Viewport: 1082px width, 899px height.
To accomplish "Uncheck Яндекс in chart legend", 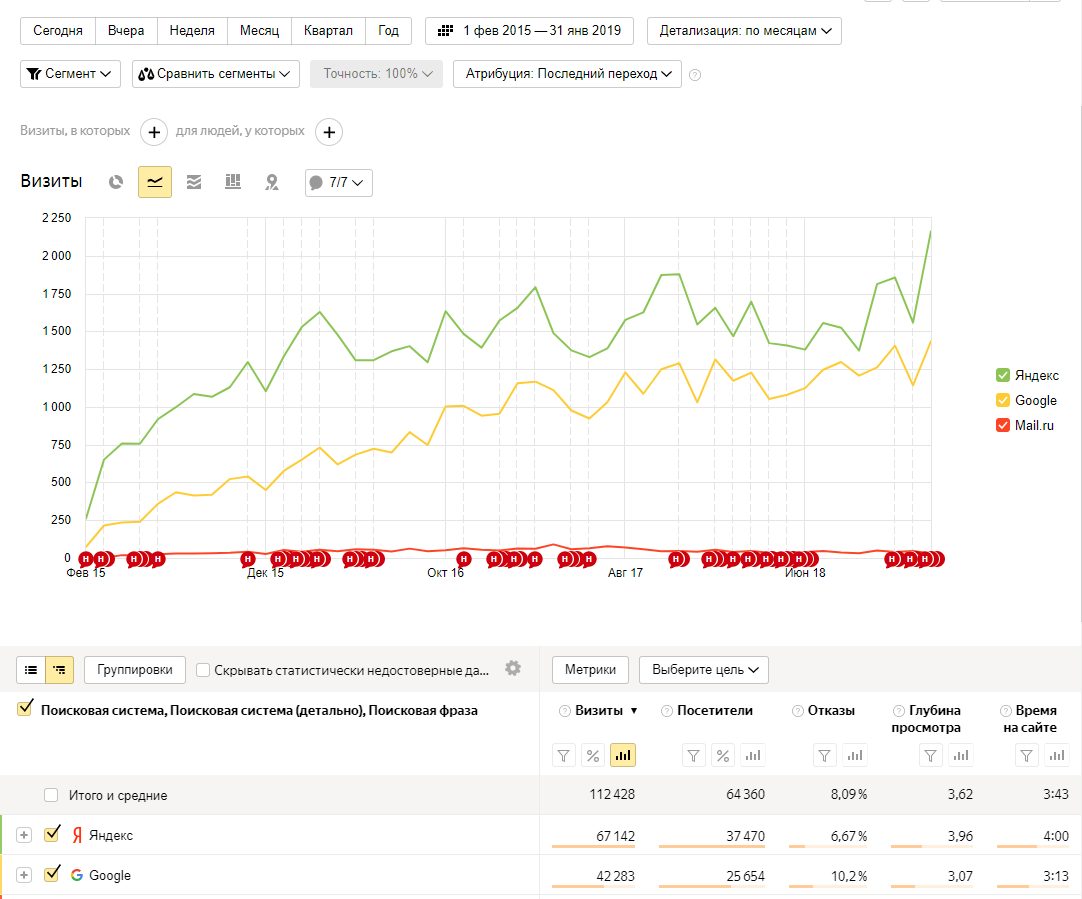I will [1003, 375].
